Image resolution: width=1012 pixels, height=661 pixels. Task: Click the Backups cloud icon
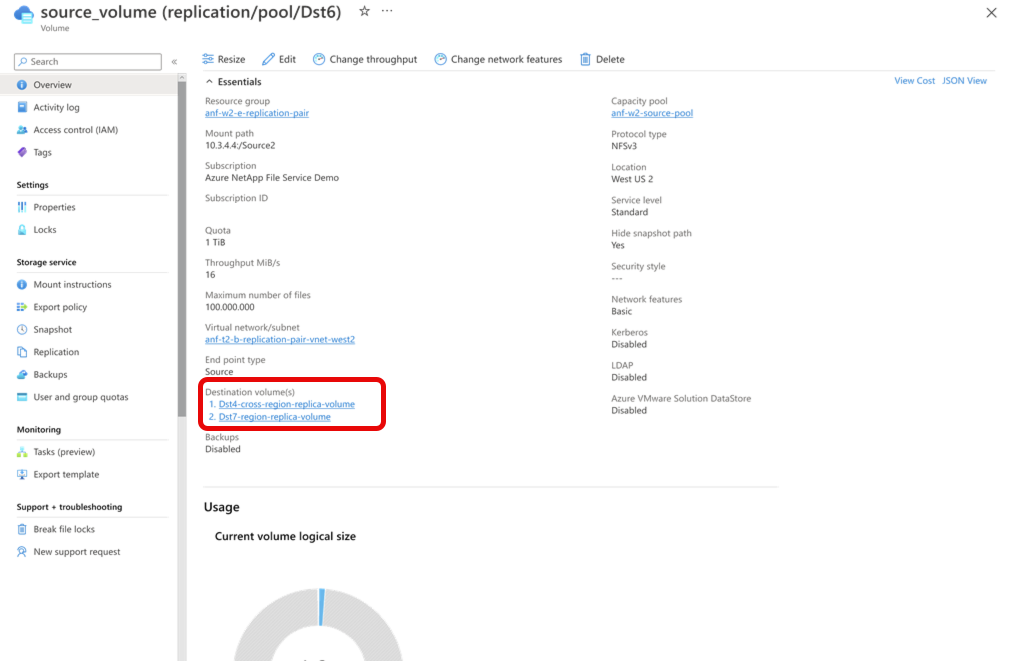(x=22, y=374)
